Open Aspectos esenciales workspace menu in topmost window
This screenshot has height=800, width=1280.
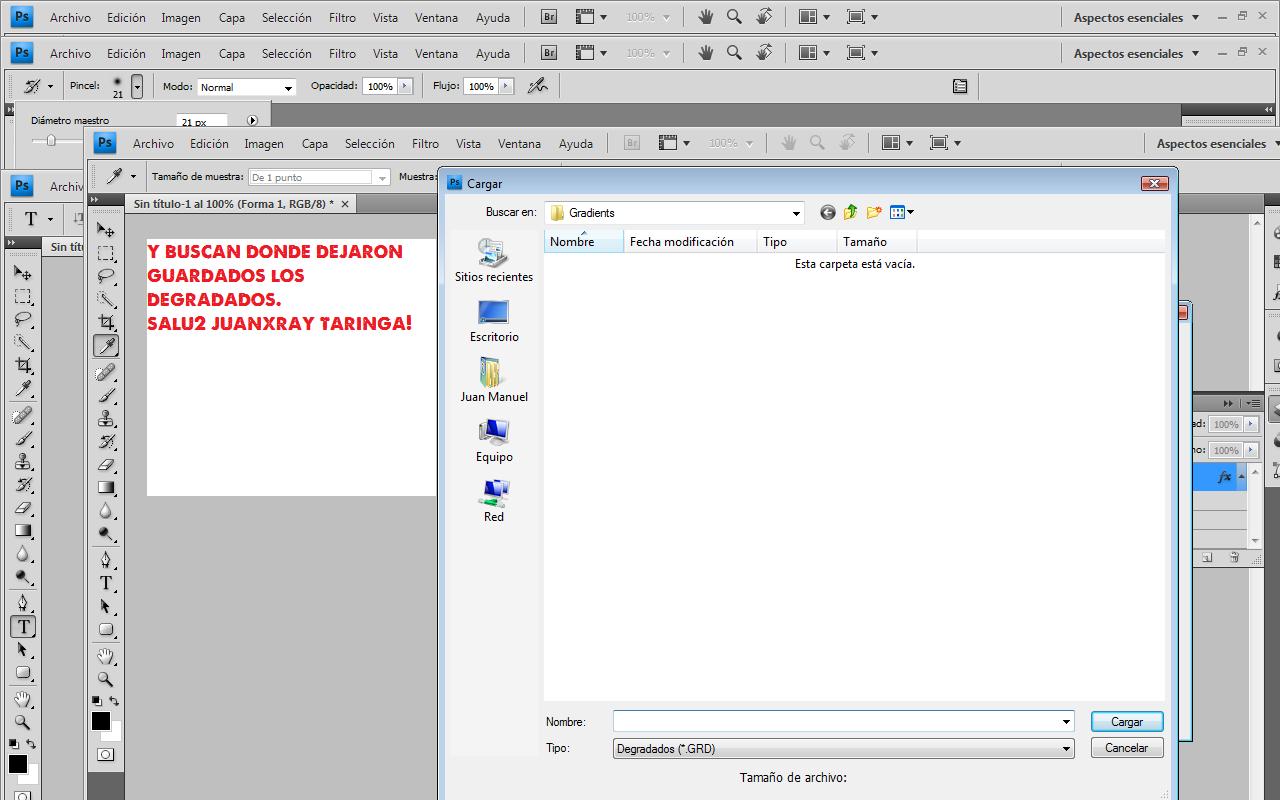point(1135,17)
